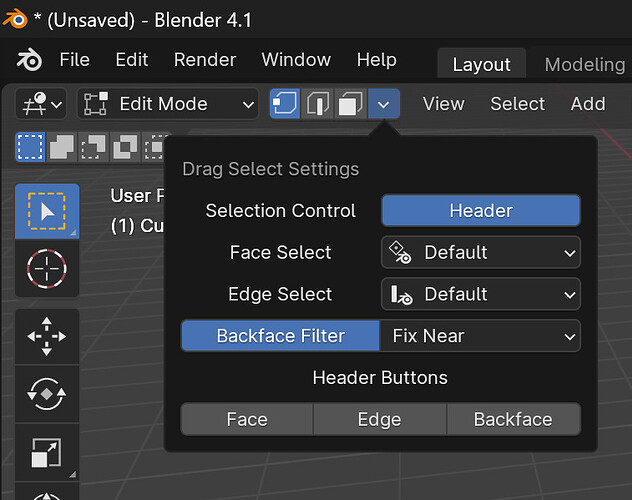Enable vertex select mode
Viewport: 632px width, 500px height.
point(285,104)
